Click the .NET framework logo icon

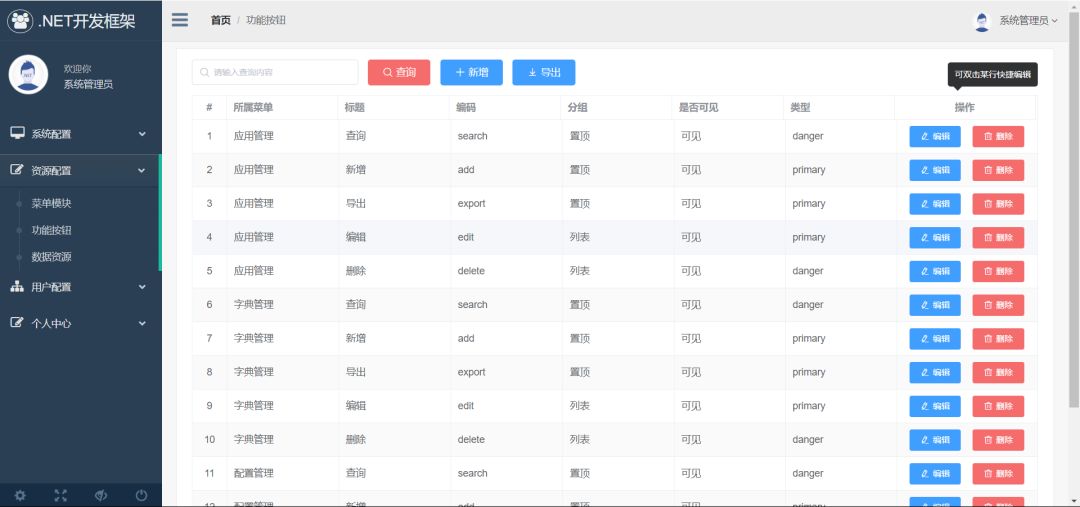tap(20, 21)
